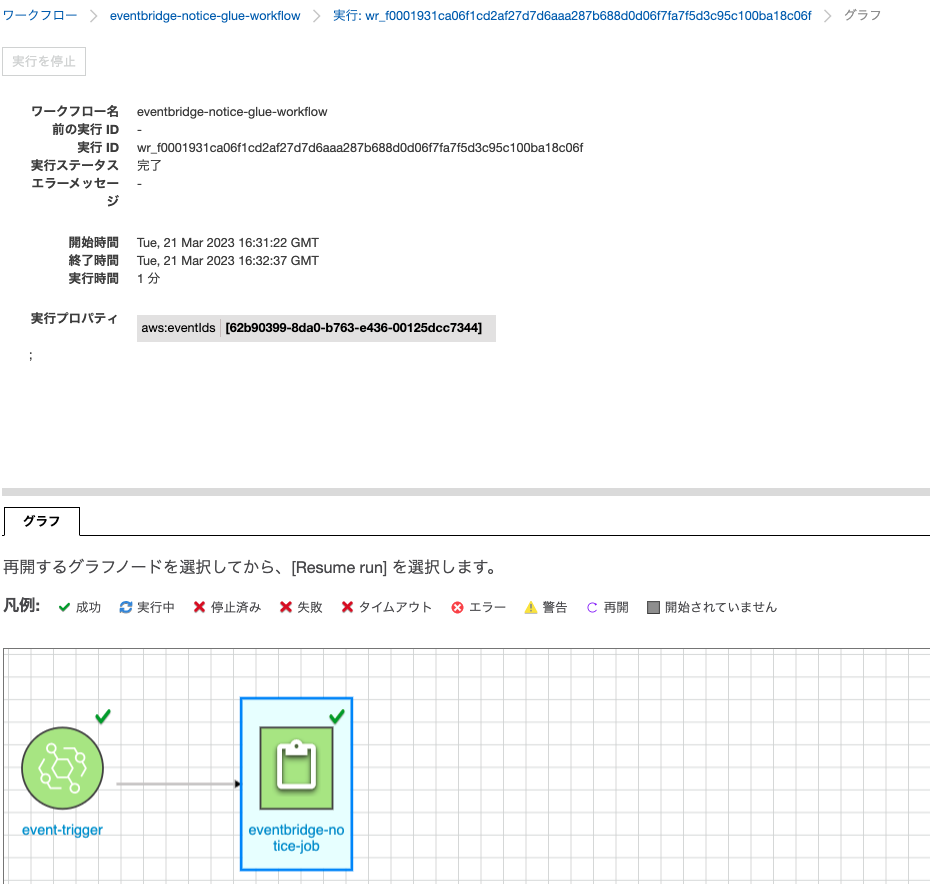Click the 実行 ID value wr_f0001931ca06f
930x884 pixels.
tap(360, 148)
